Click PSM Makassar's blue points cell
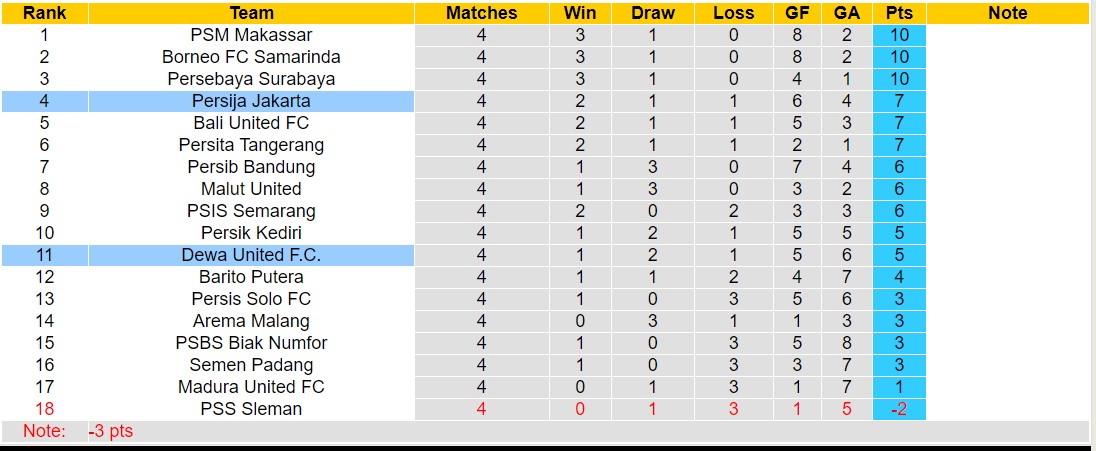 coord(899,35)
